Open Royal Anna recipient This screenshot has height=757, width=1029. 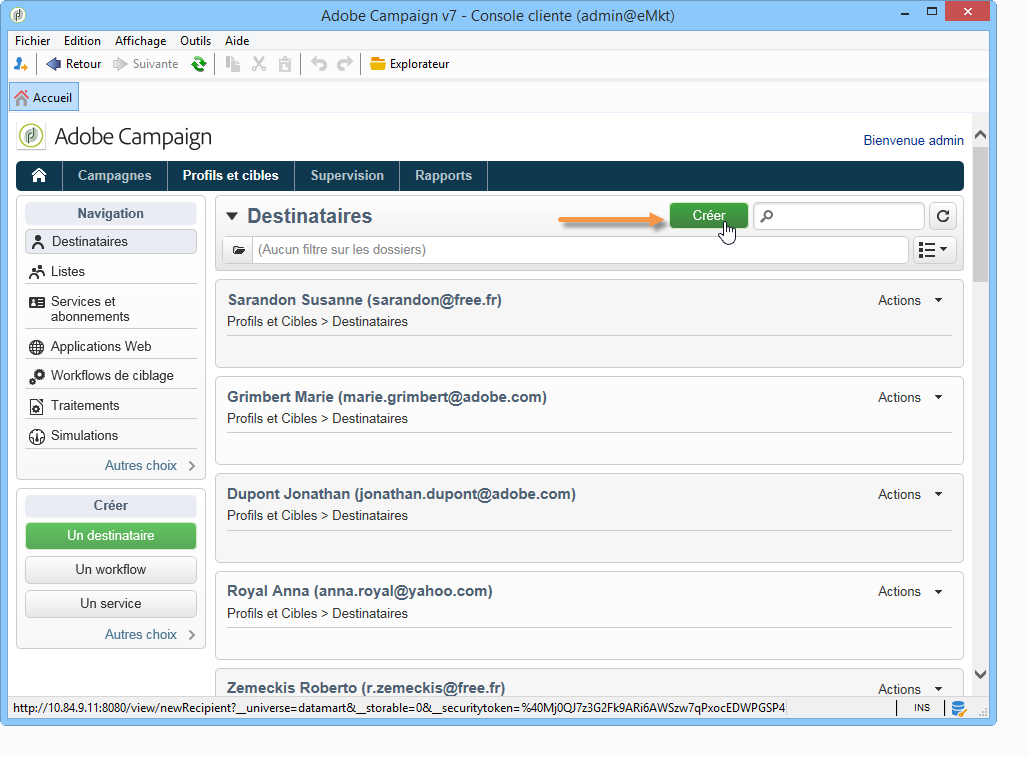(360, 591)
